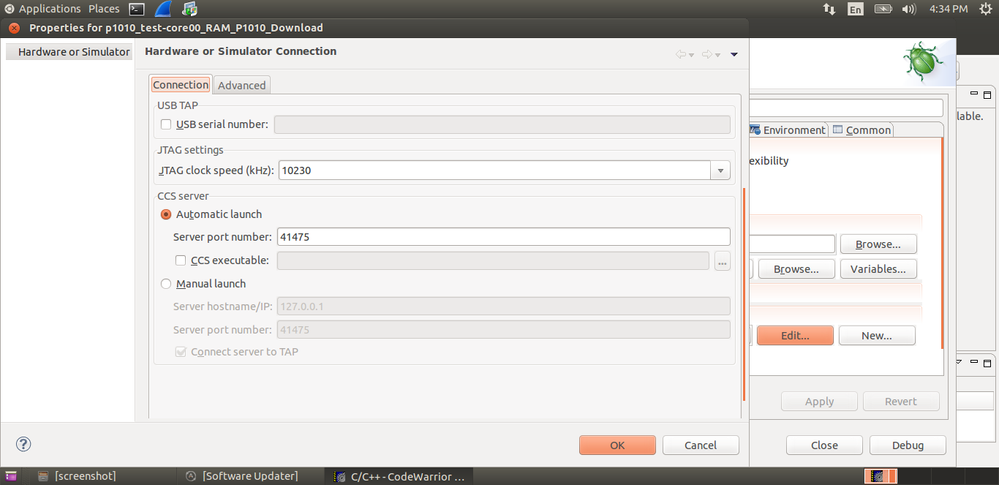This screenshot has height=485, width=999.
Task: Click the Manual launch Server port number field
Action: click(503, 330)
